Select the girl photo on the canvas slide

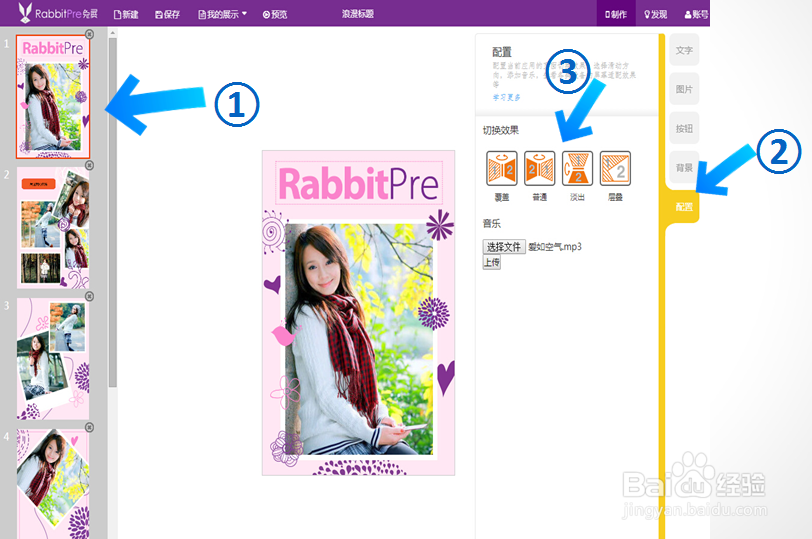coord(358,340)
